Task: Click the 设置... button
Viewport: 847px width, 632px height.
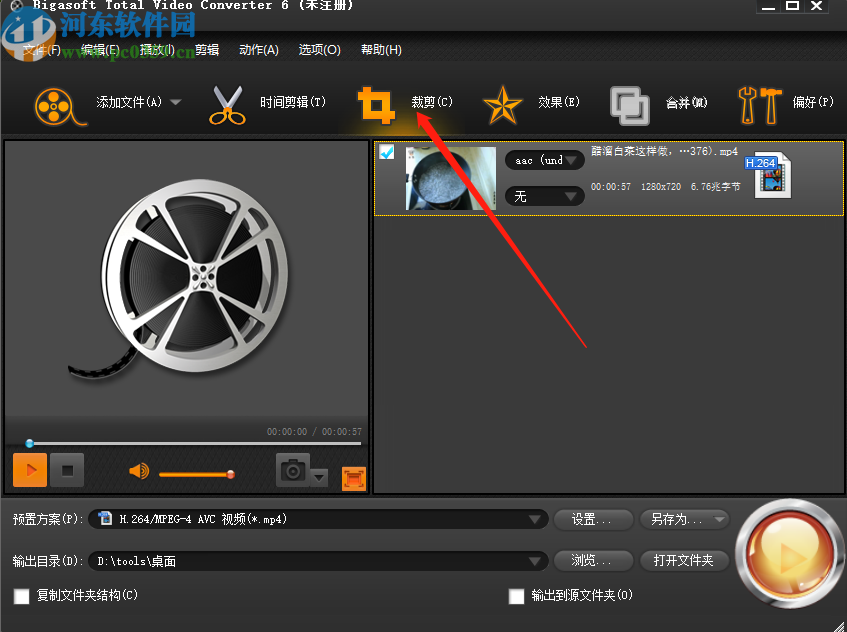Action: 593,520
